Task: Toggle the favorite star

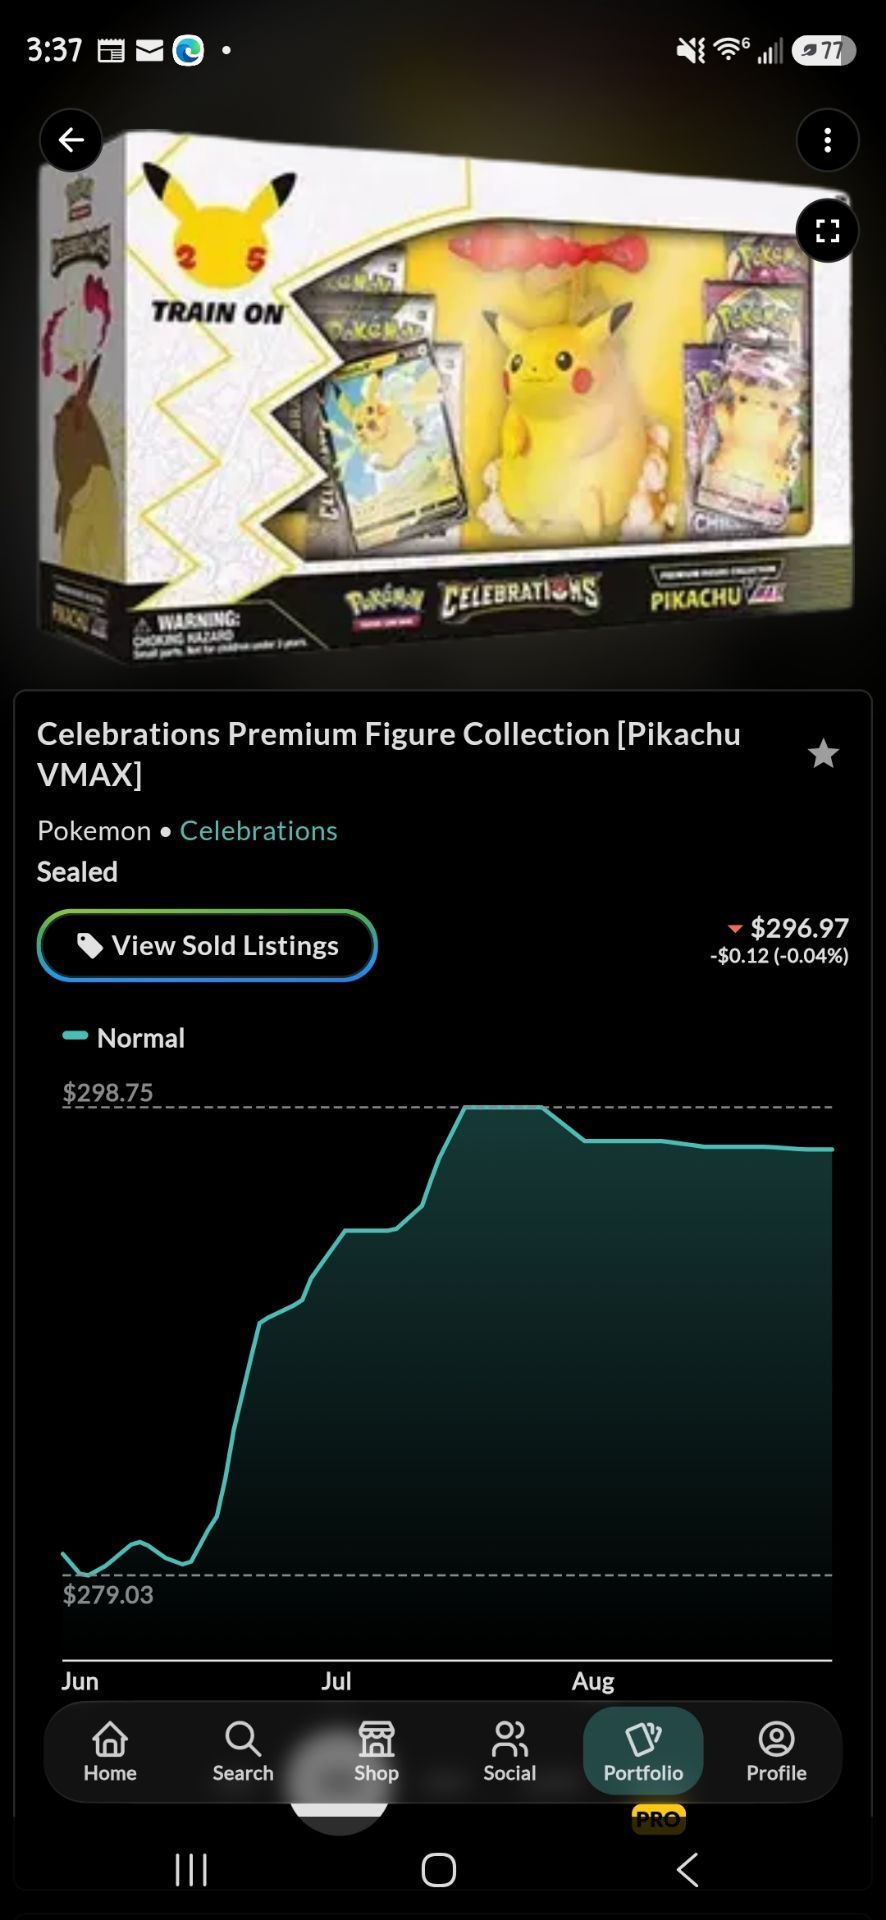Action: click(x=823, y=753)
